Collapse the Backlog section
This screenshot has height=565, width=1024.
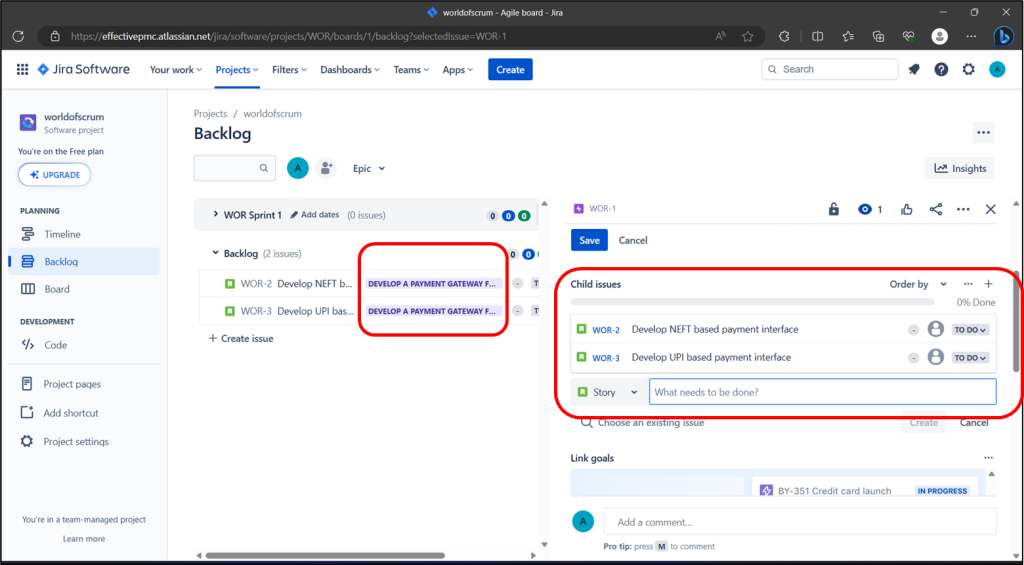pyautogui.click(x=216, y=253)
